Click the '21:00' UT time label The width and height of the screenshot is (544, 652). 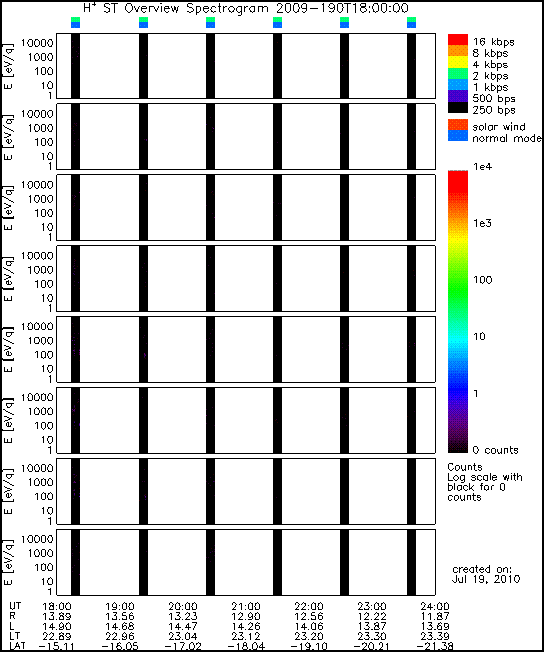(x=246, y=607)
